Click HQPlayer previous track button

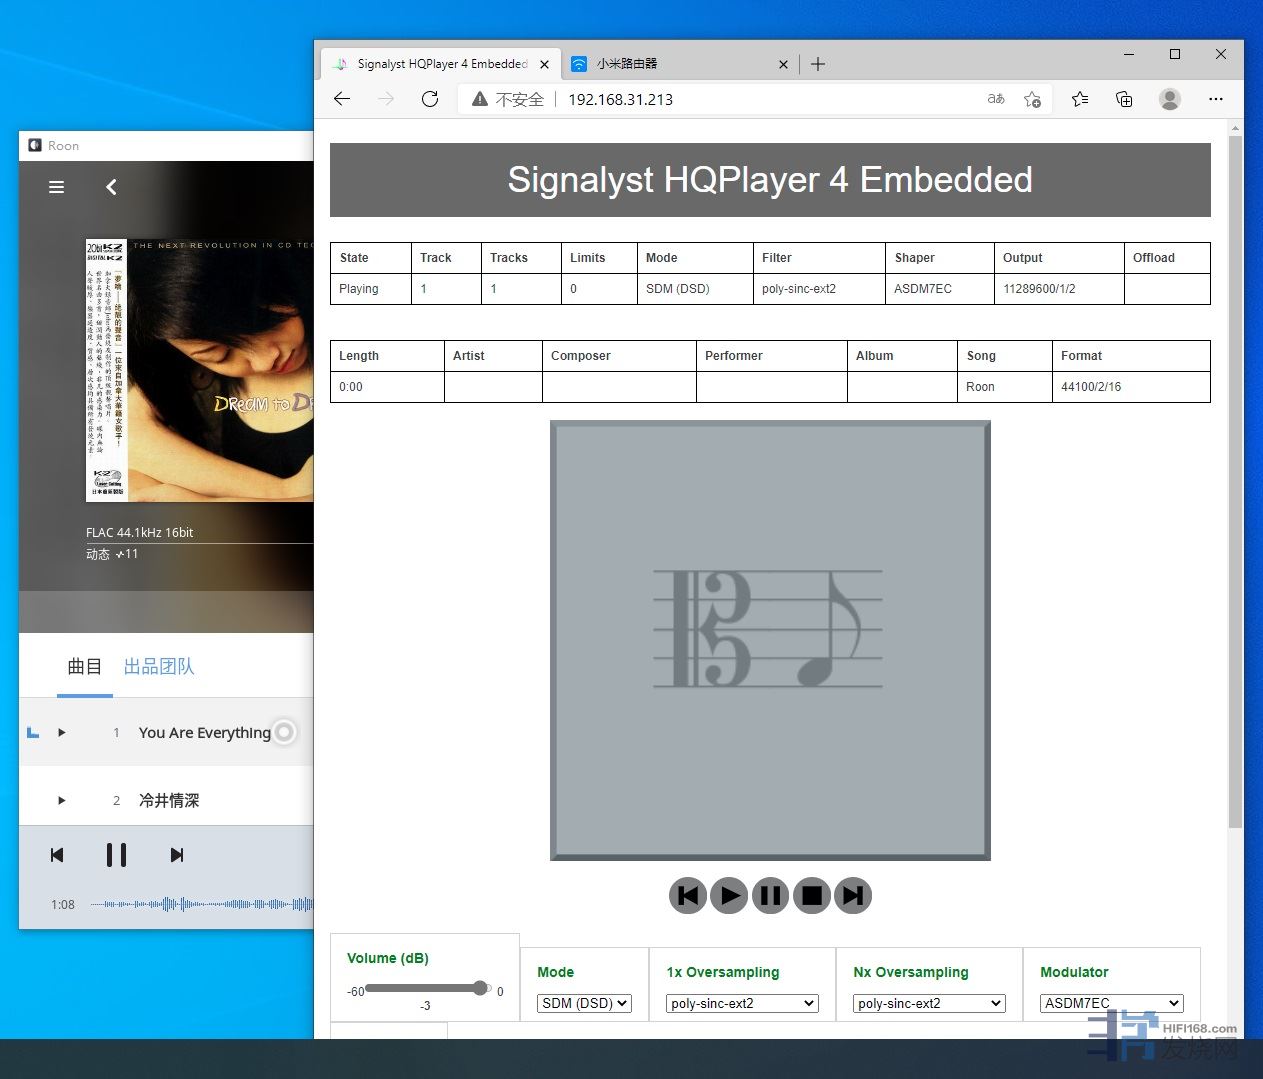click(x=688, y=895)
